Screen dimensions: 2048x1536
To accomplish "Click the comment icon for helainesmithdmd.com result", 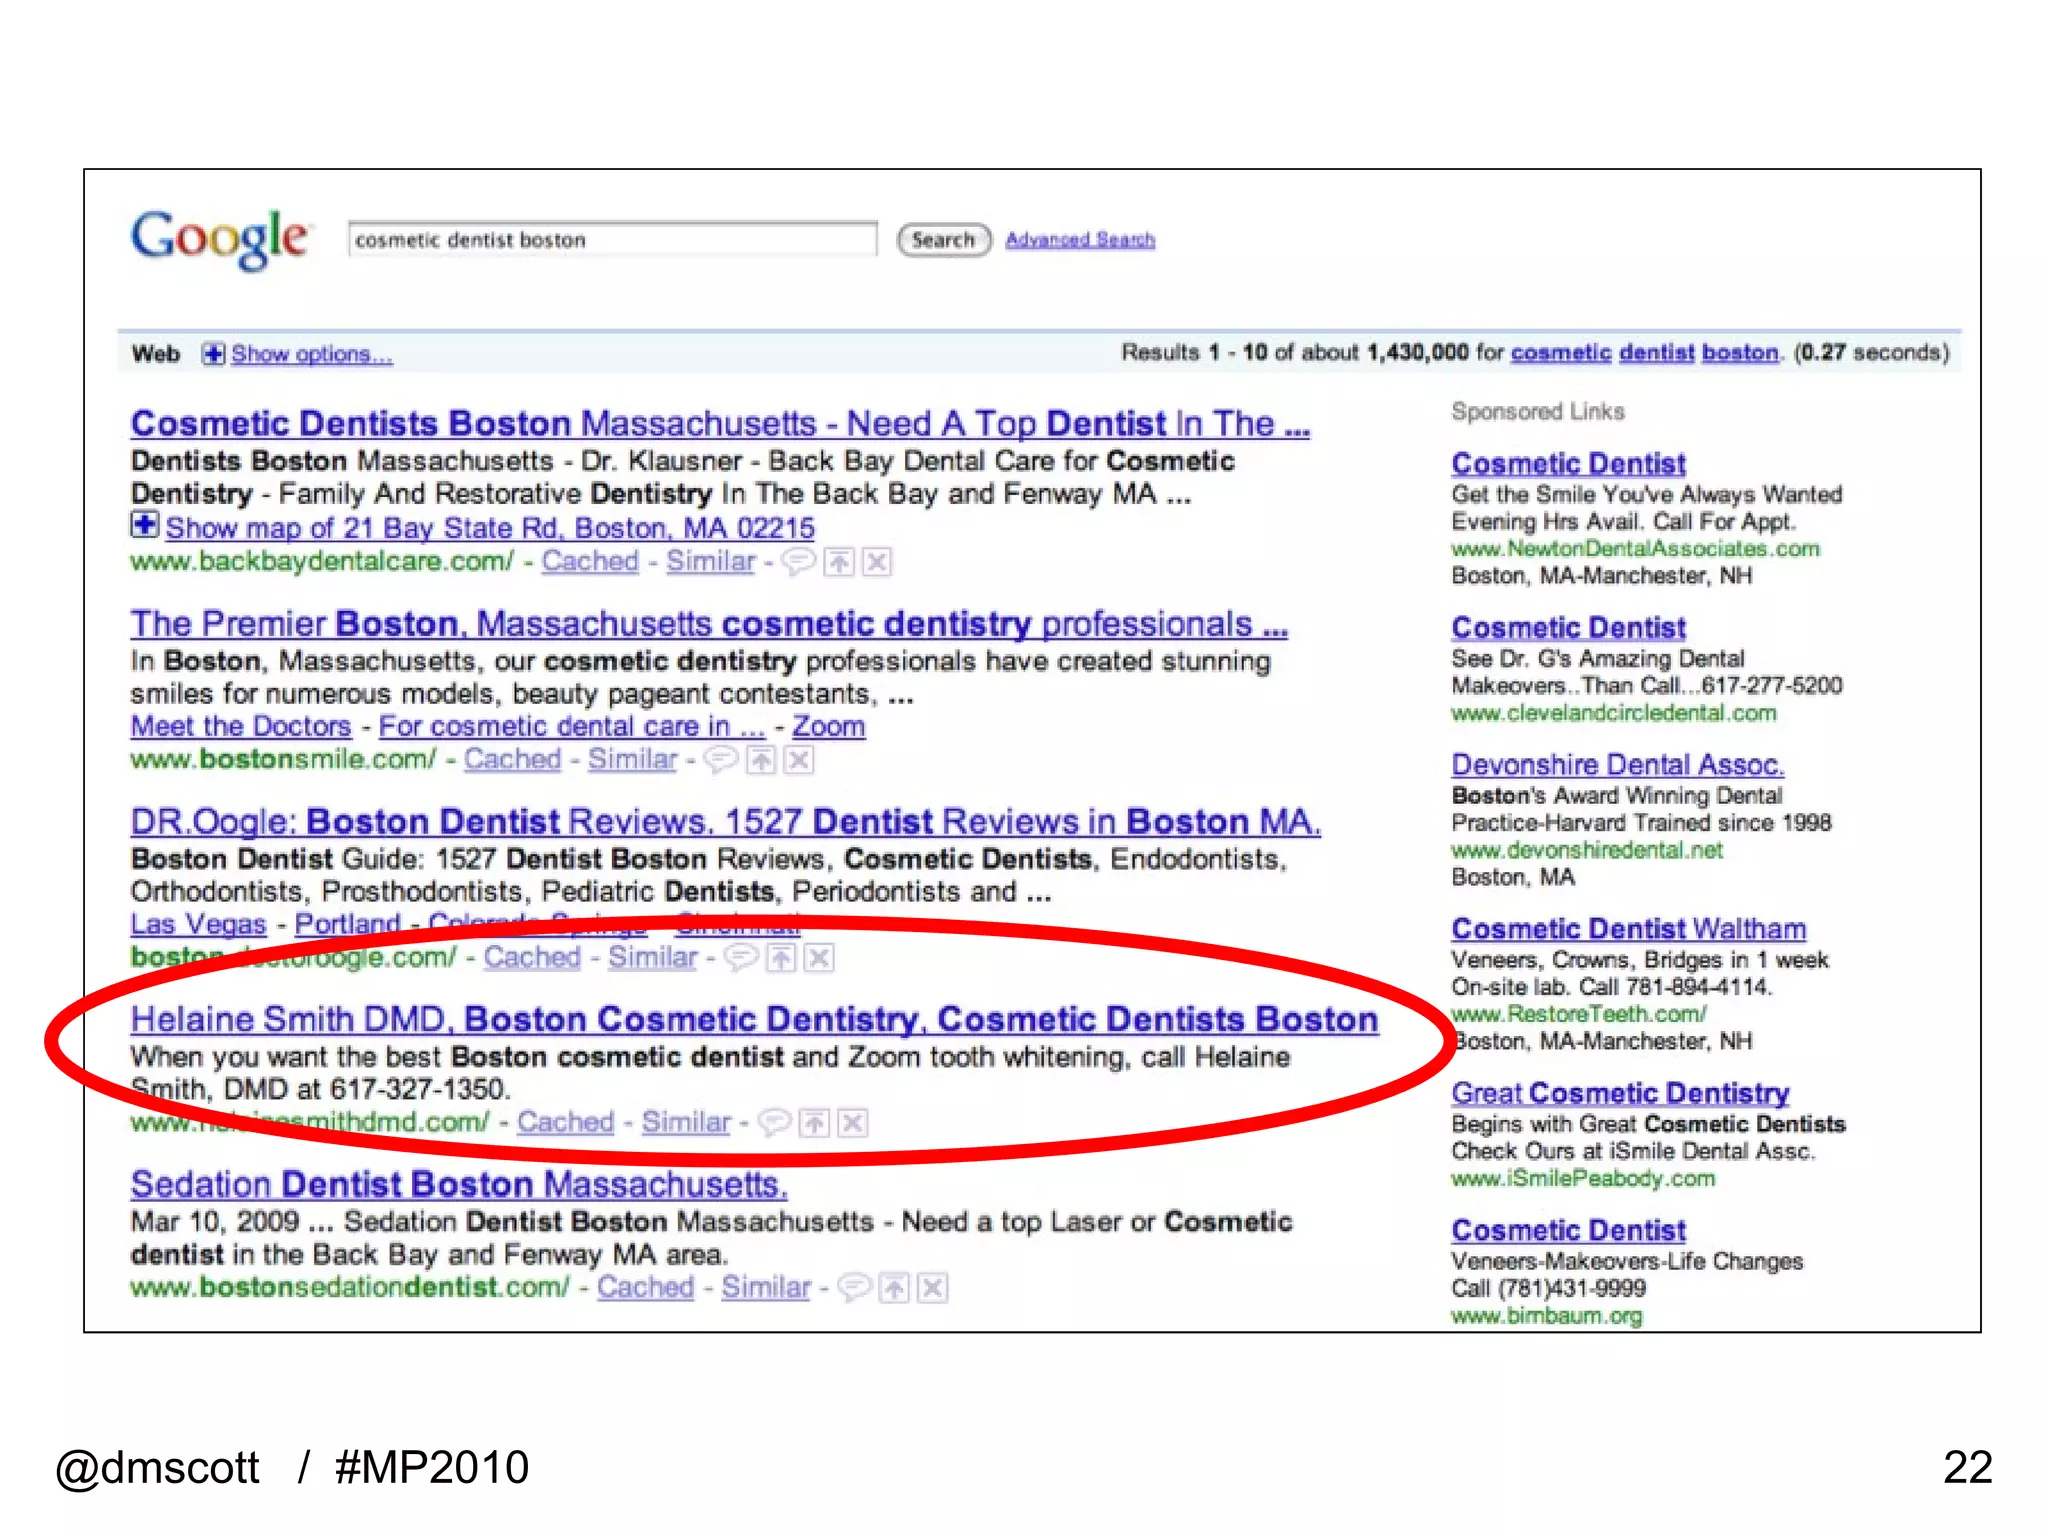I will point(774,1123).
